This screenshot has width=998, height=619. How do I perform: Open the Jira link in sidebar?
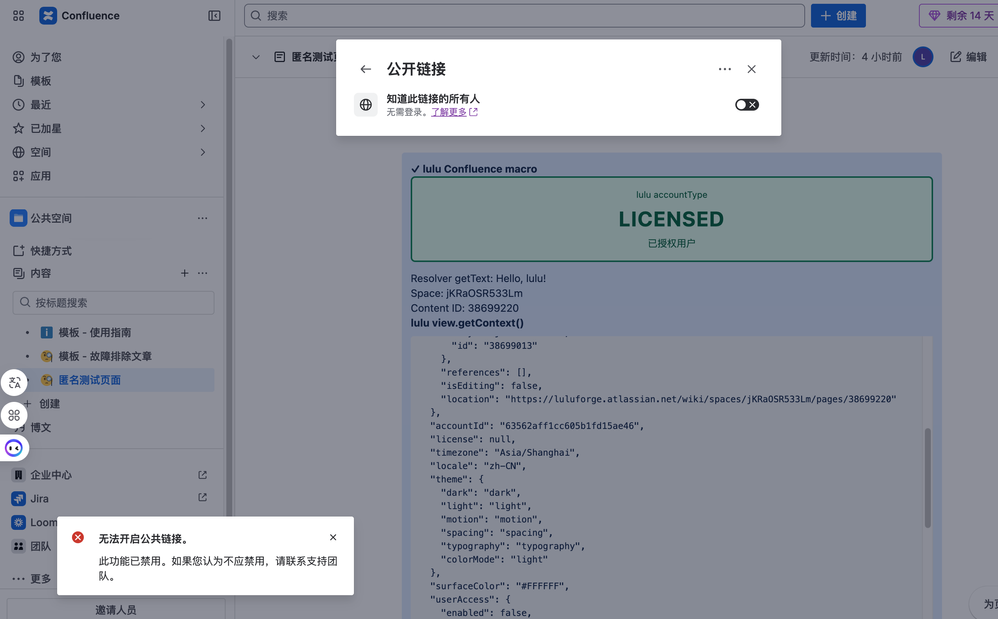click(x=39, y=499)
